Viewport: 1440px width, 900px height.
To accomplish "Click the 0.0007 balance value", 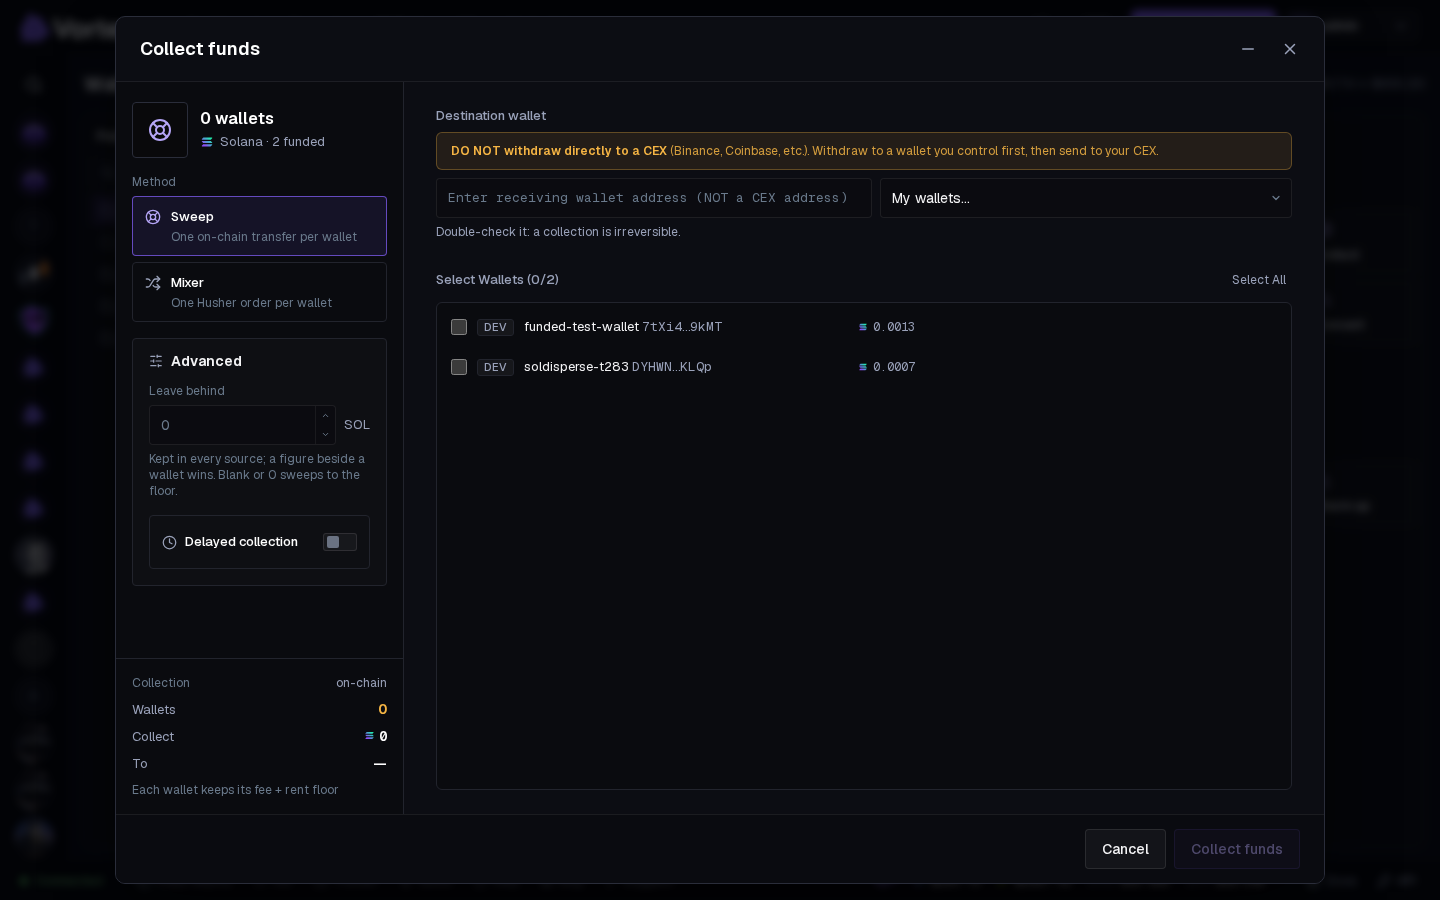I will (x=894, y=367).
